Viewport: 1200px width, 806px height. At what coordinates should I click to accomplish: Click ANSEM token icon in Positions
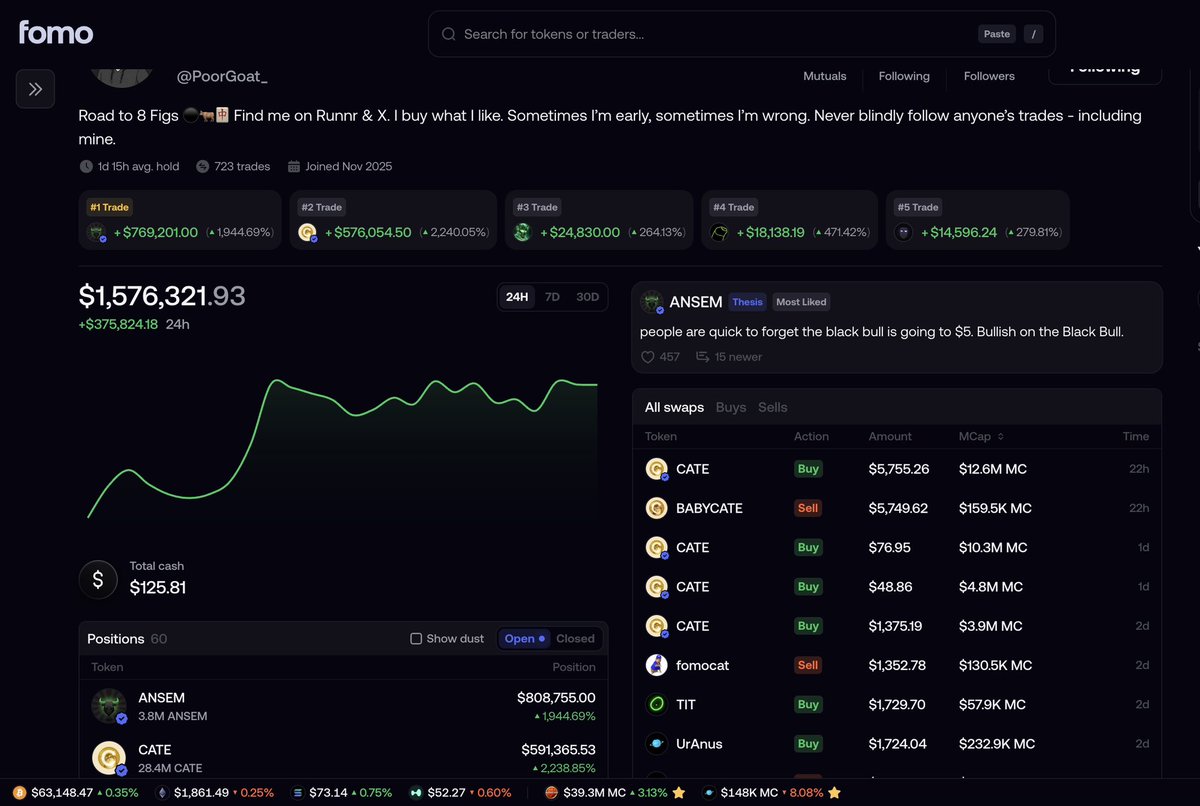(109, 706)
